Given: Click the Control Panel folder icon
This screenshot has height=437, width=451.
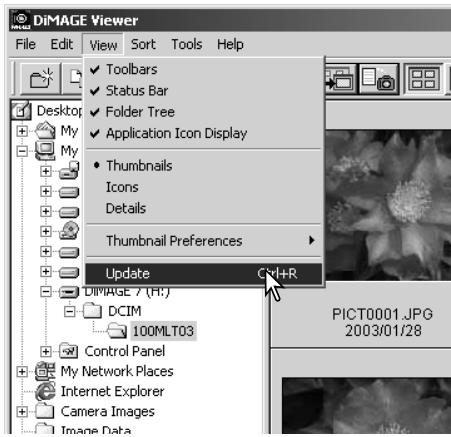Looking at the screenshot, I should [x=68, y=351].
